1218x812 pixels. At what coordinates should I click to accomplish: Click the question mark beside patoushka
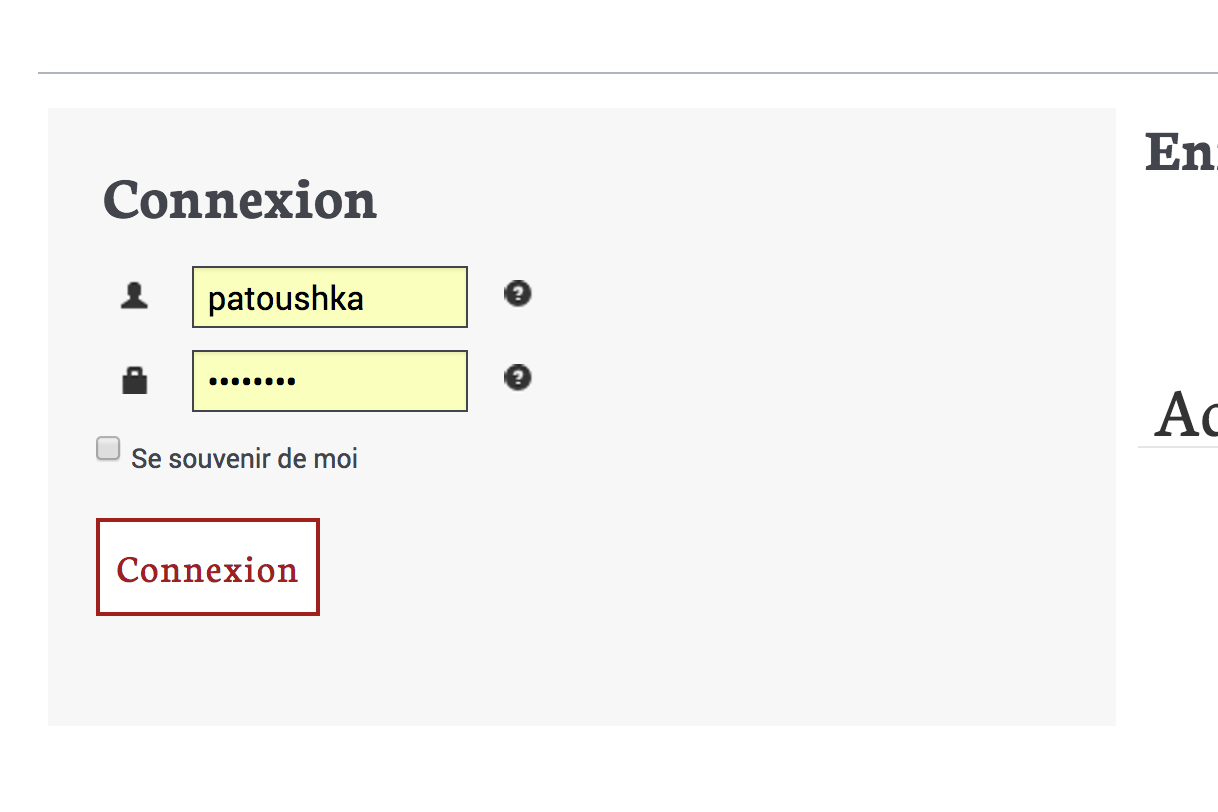pos(517,294)
